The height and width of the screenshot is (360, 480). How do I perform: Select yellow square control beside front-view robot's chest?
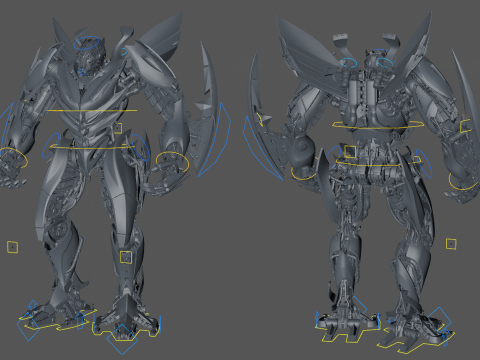[x=117, y=128]
